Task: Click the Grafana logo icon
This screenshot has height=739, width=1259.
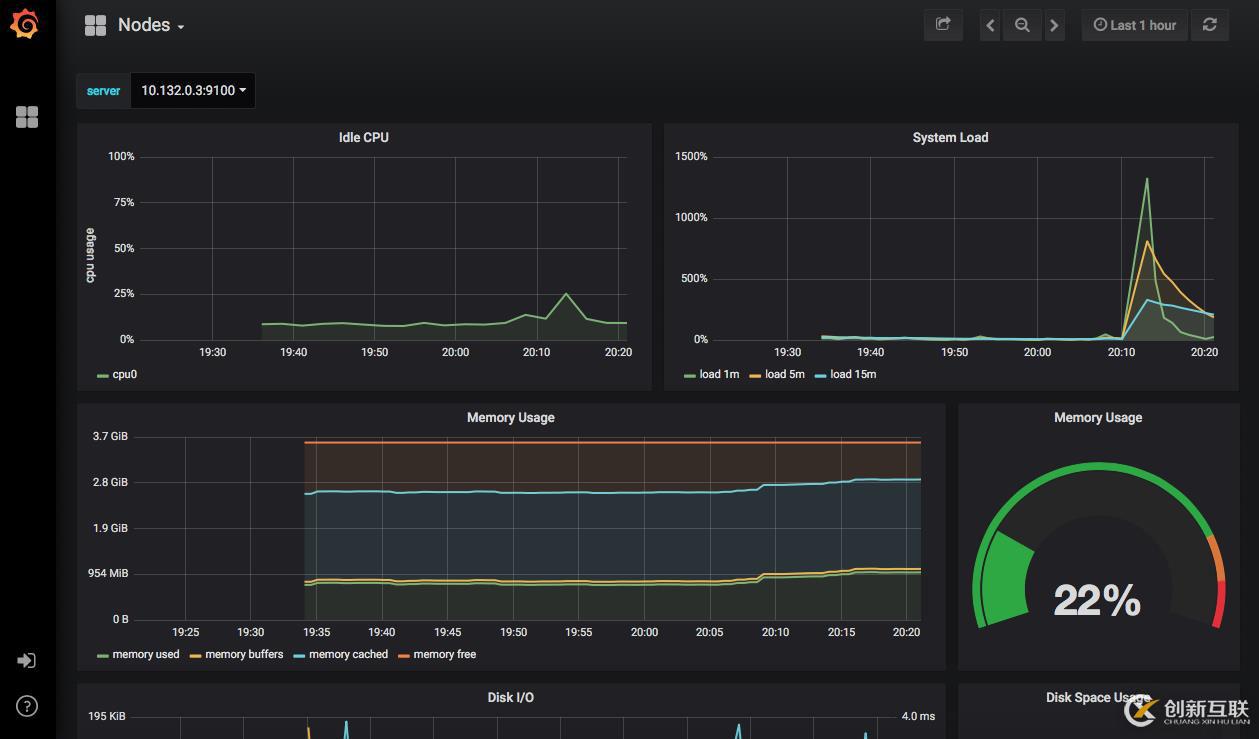Action: [25, 25]
